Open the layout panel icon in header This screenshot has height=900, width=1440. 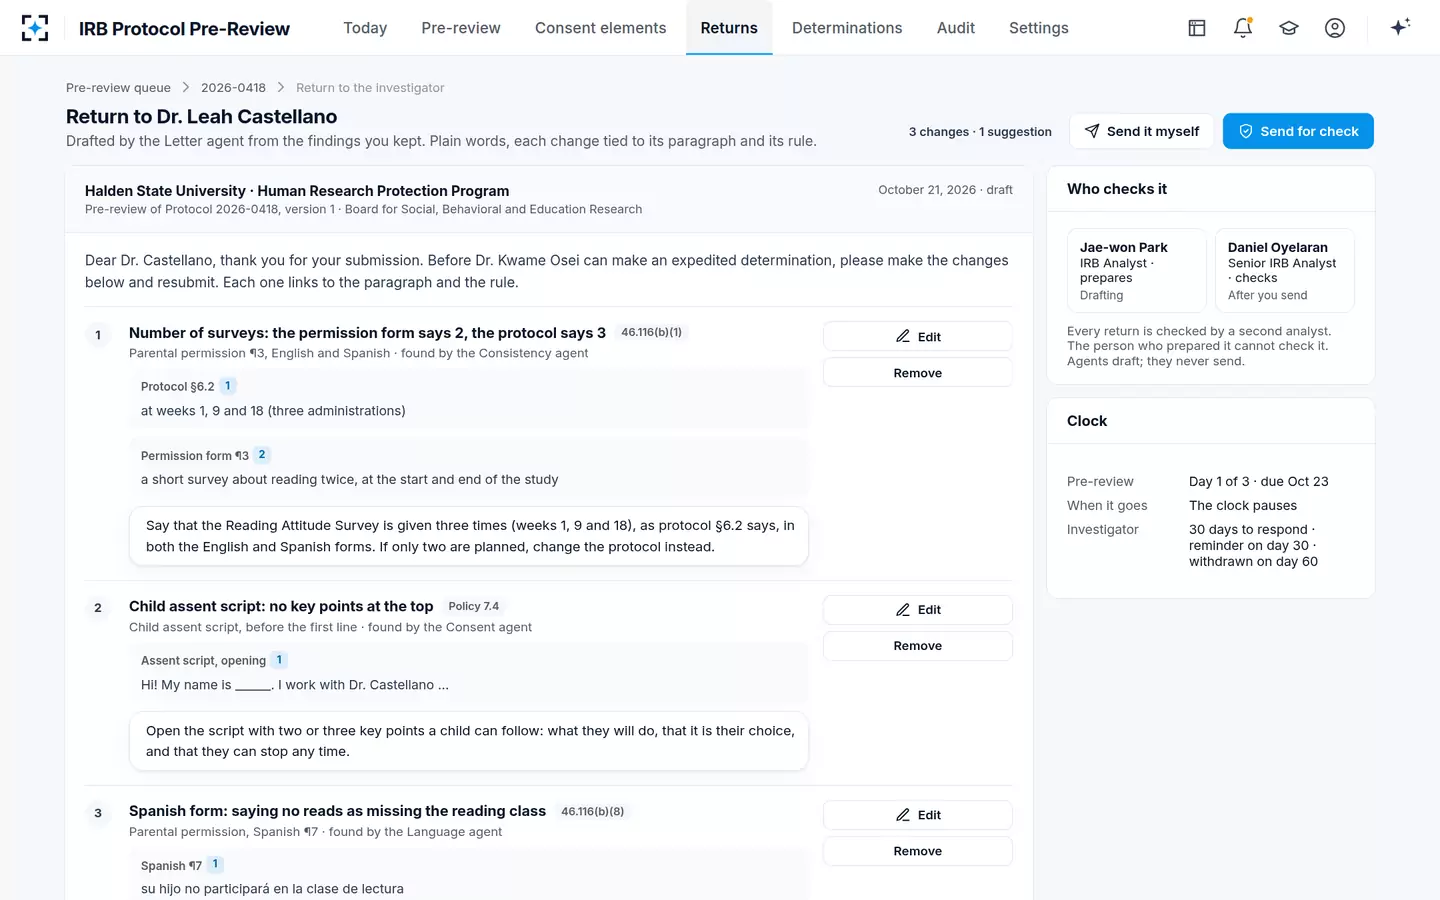click(x=1197, y=28)
